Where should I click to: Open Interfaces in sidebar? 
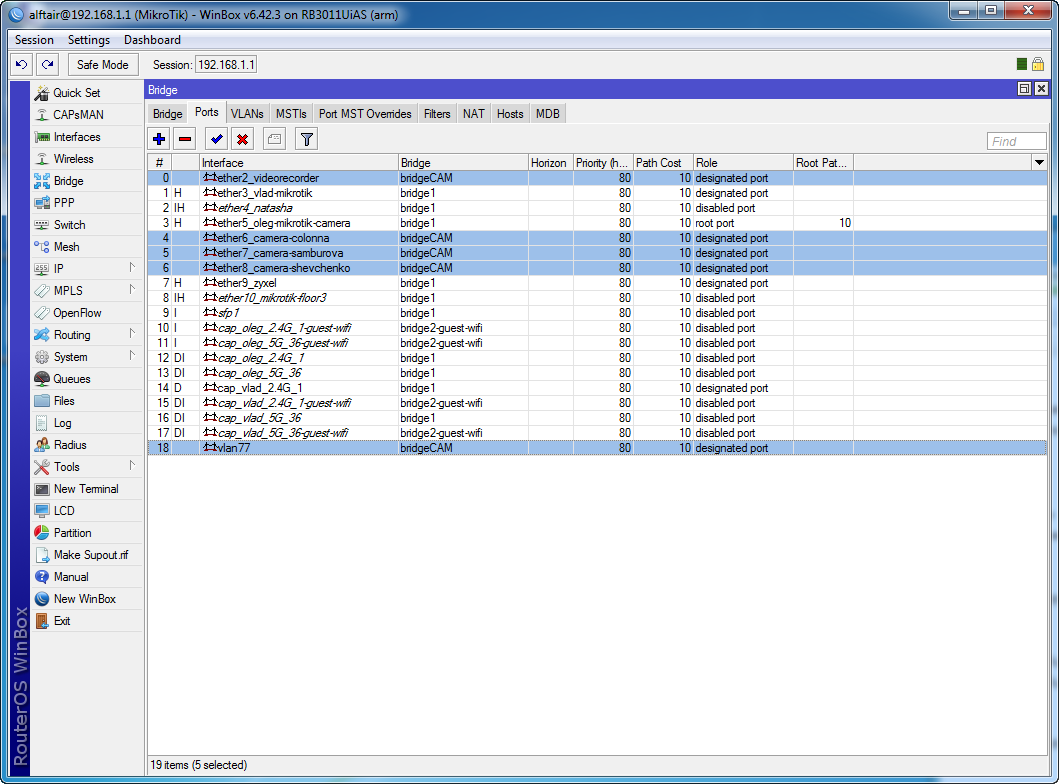(x=87, y=137)
